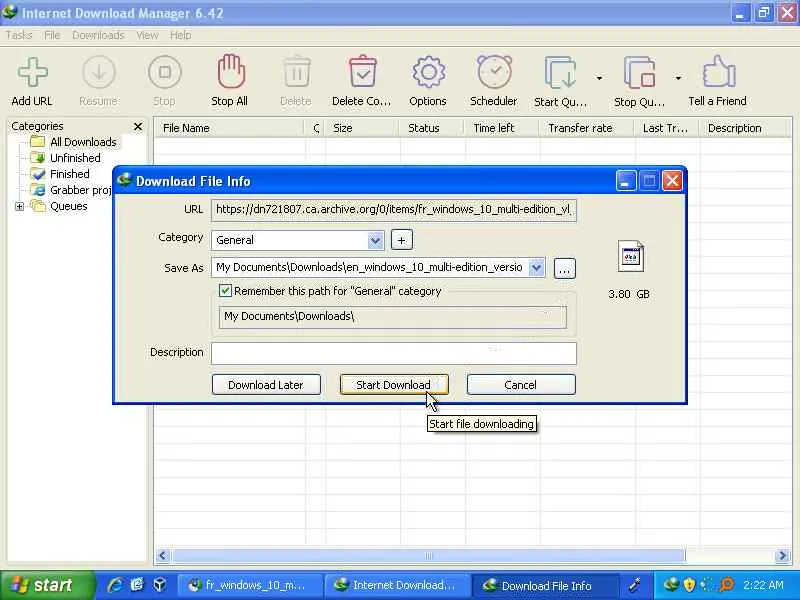Select Grabber projects category
The height and width of the screenshot is (600, 800).
click(x=81, y=190)
